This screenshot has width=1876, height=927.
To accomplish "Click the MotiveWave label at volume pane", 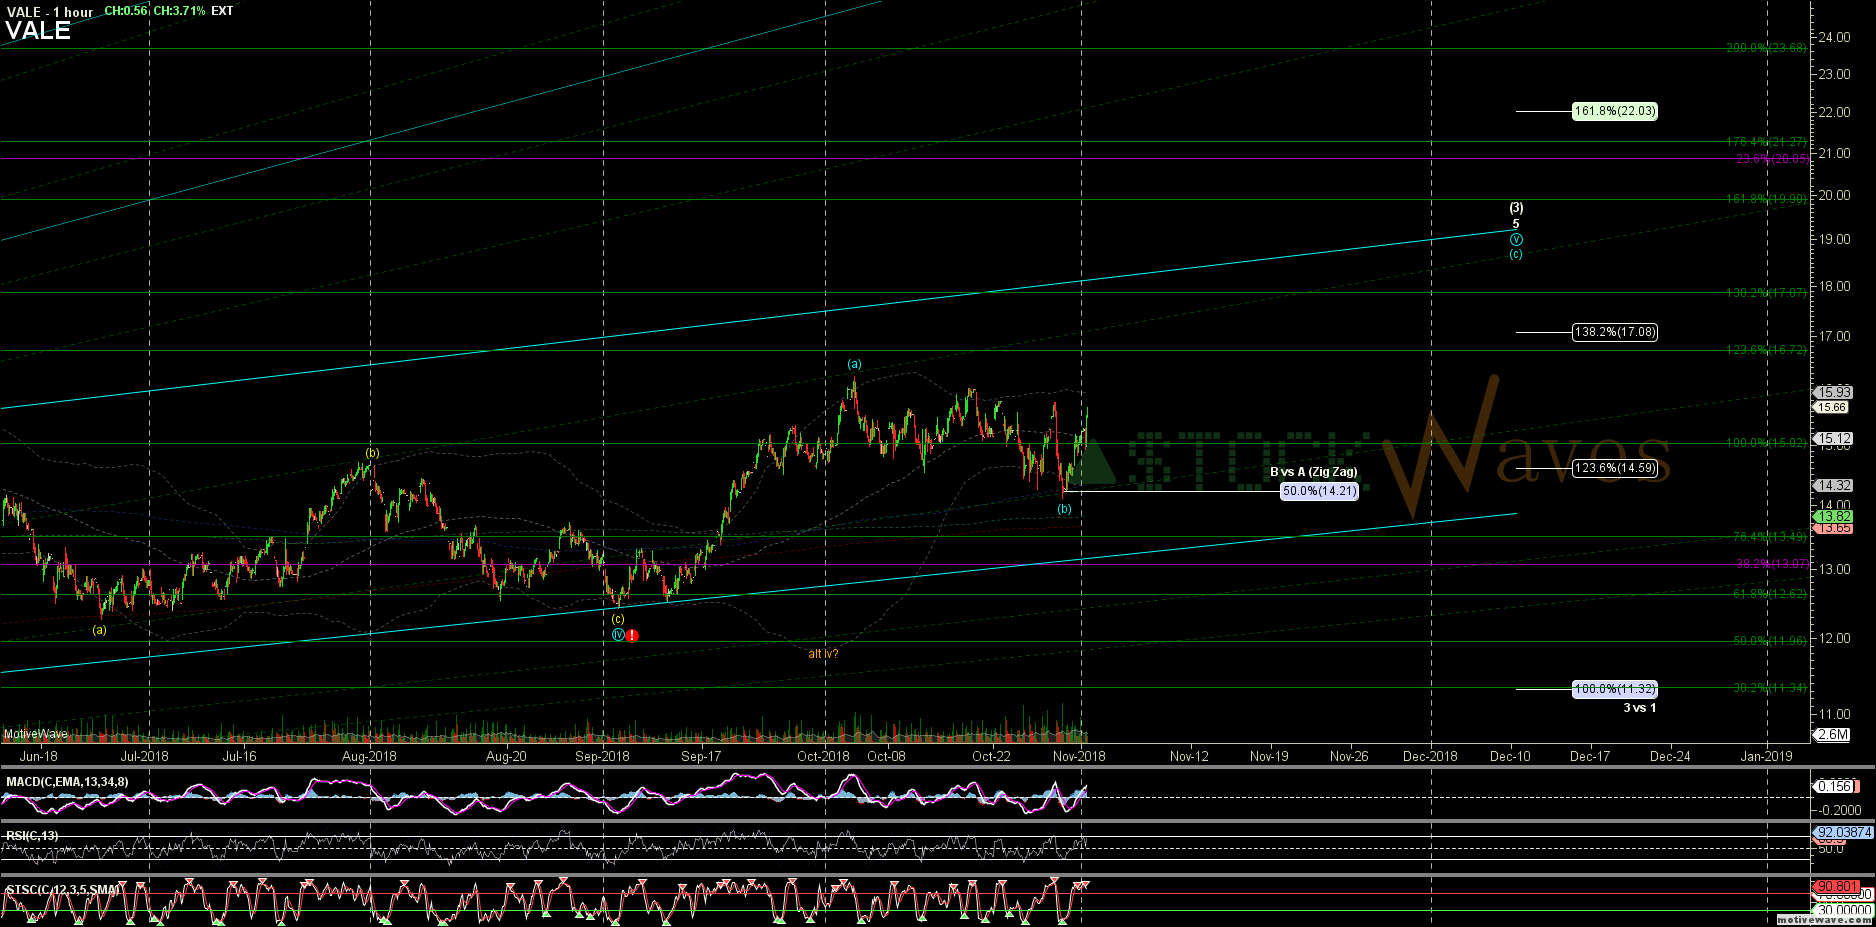I will (x=35, y=735).
